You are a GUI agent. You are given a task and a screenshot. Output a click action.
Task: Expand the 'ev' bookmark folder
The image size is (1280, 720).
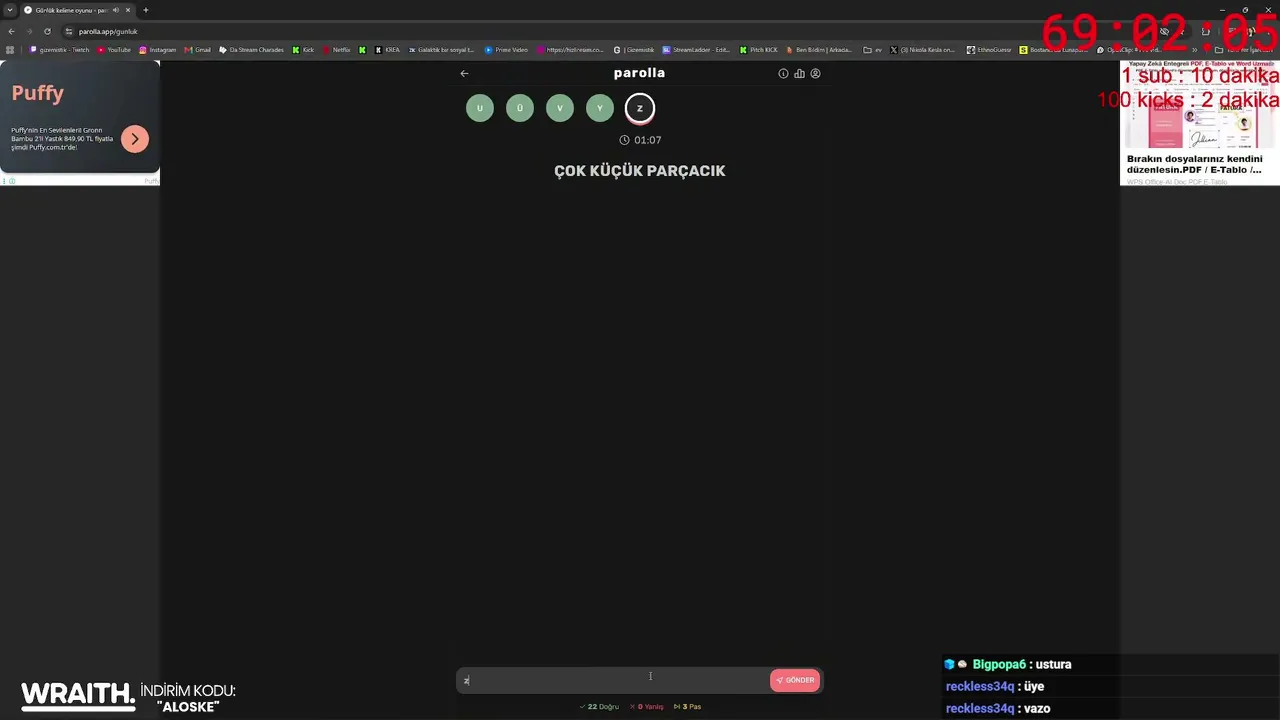tap(873, 49)
